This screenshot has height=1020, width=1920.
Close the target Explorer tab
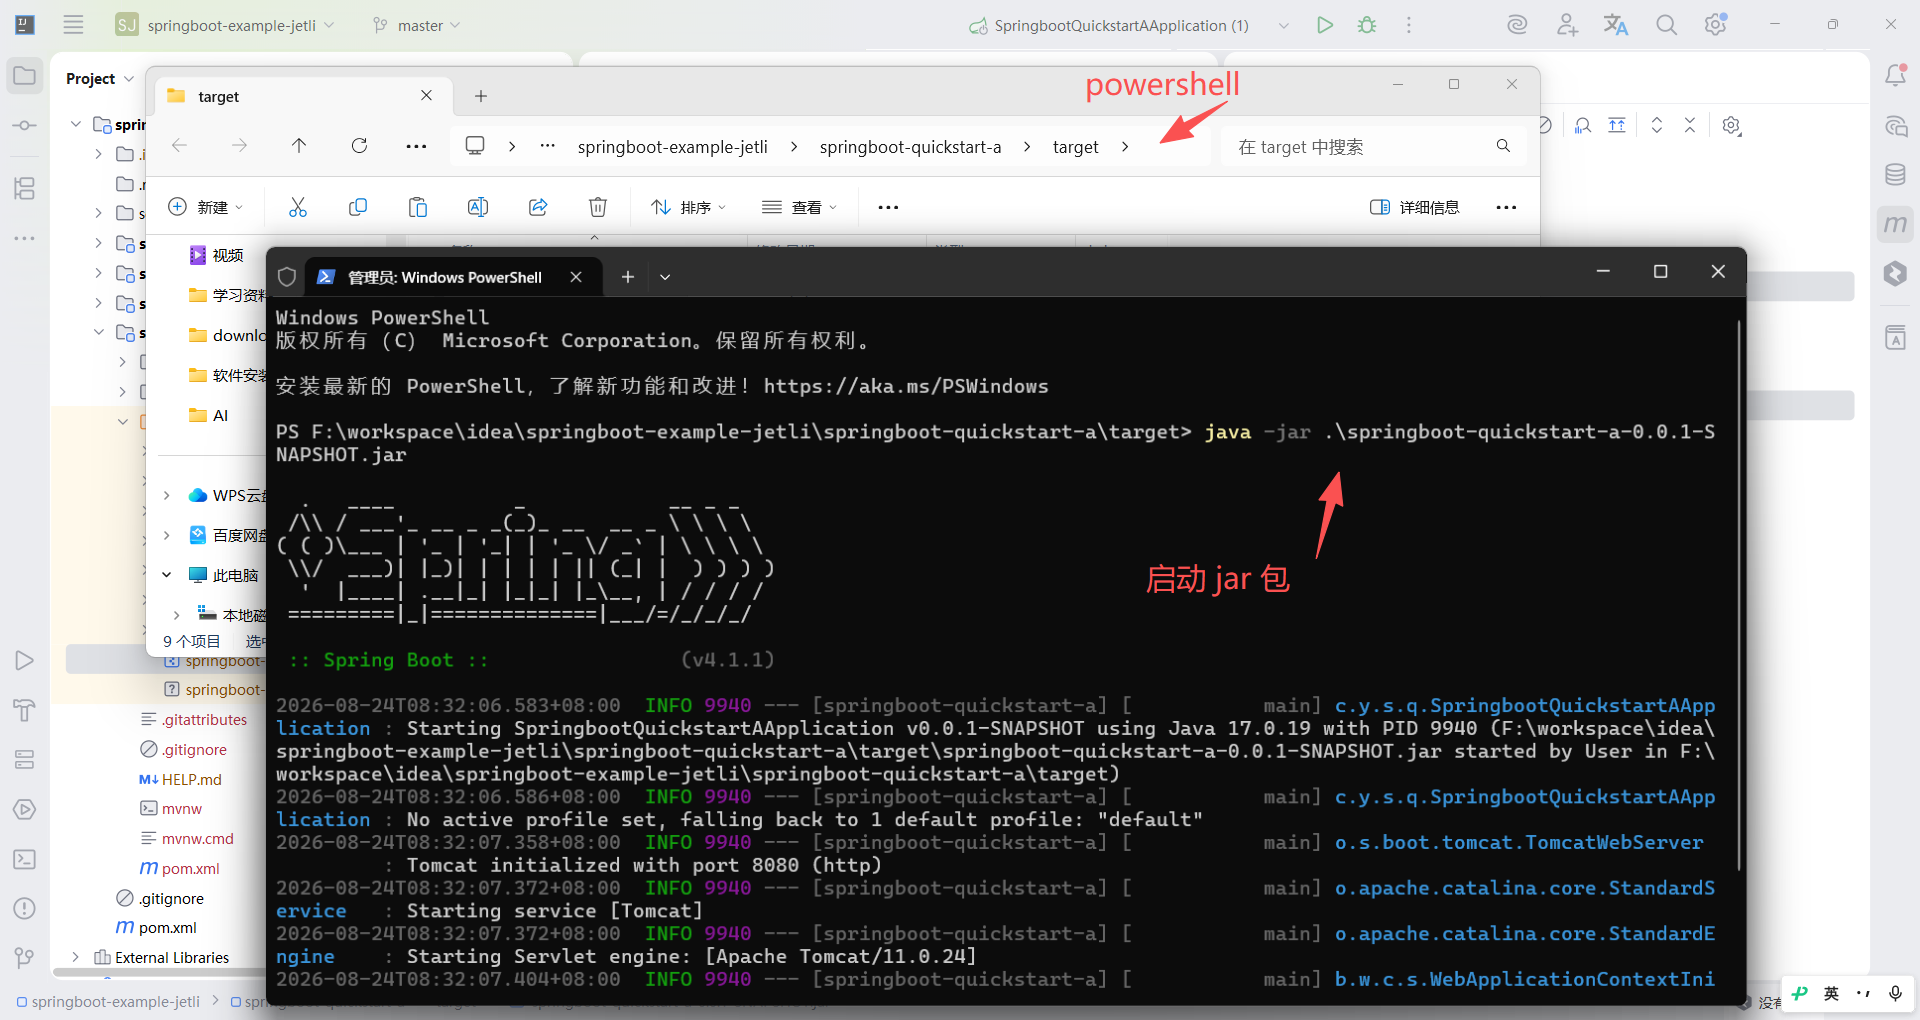pos(427,96)
